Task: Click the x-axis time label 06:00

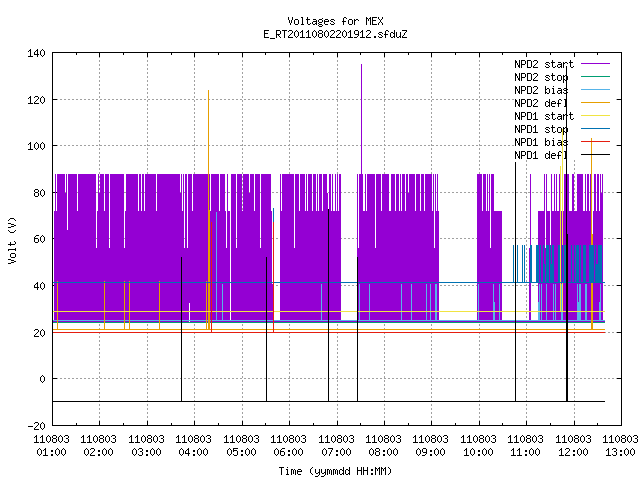Action: tap(289, 452)
